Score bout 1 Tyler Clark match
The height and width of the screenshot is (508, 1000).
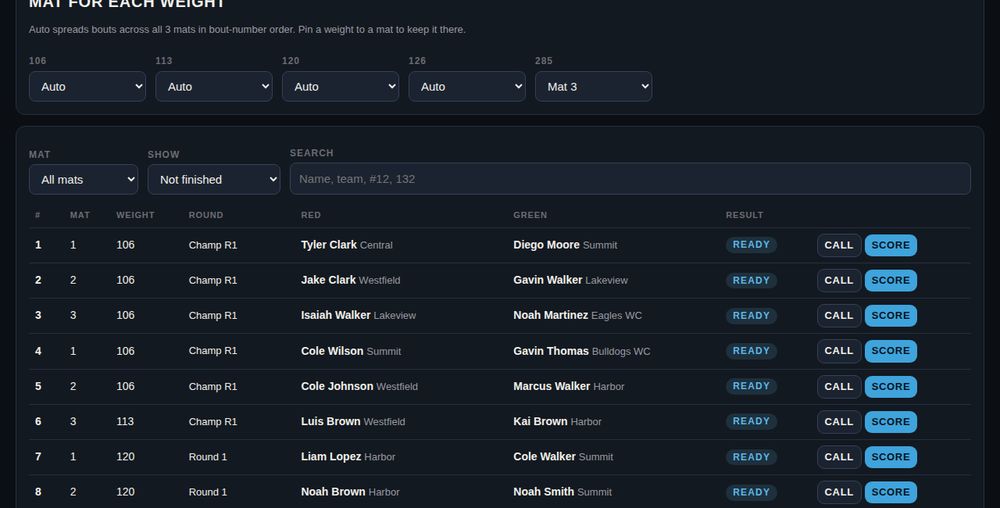(x=890, y=245)
